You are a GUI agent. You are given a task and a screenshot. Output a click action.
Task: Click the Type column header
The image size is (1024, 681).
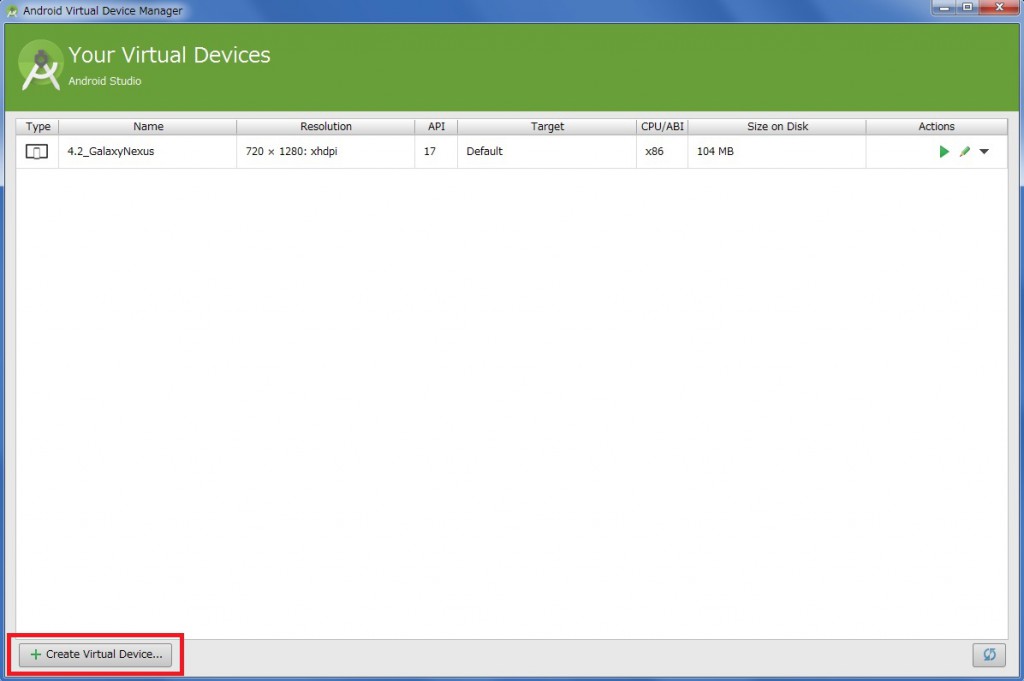pyautogui.click(x=38, y=127)
